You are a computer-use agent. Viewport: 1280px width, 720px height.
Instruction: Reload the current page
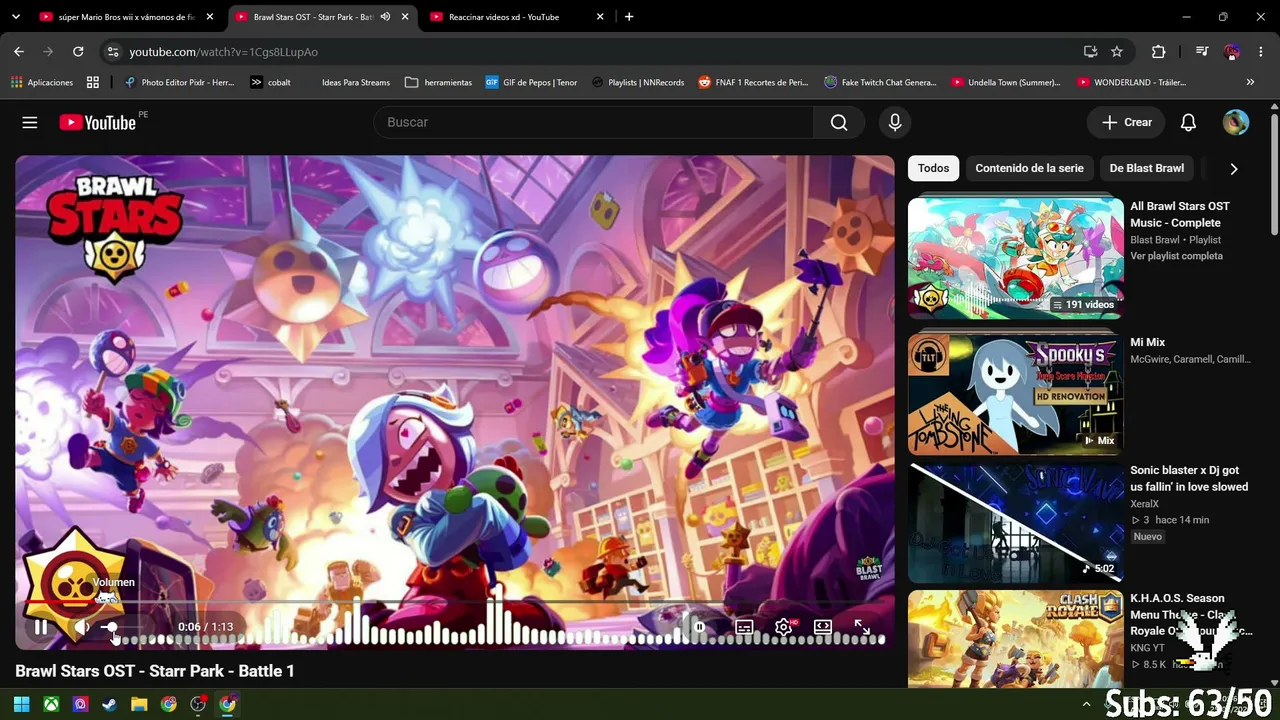pyautogui.click(x=78, y=52)
